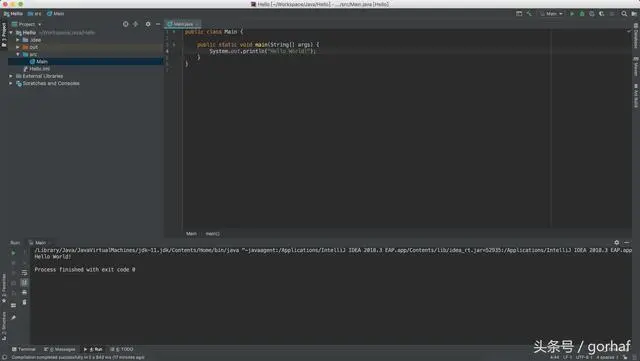The width and height of the screenshot is (640, 361).
Task: Open Search Everywhere magnifier icon
Action: [x=624, y=13]
